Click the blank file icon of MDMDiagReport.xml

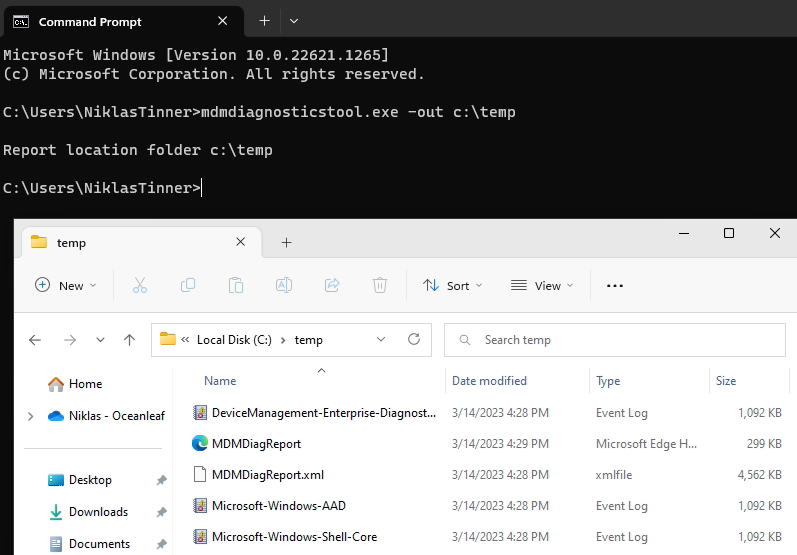point(200,474)
